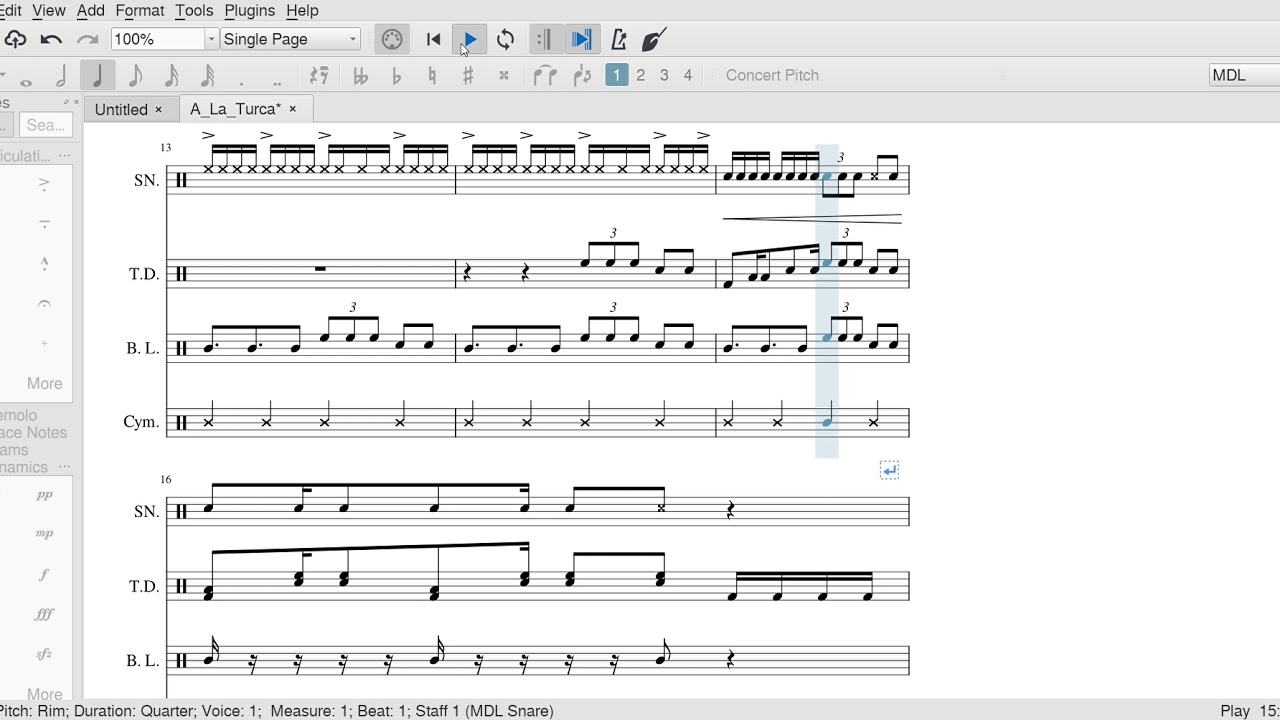Select 32nd note duration
Image resolution: width=1280 pixels, height=720 pixels.
coord(207,75)
